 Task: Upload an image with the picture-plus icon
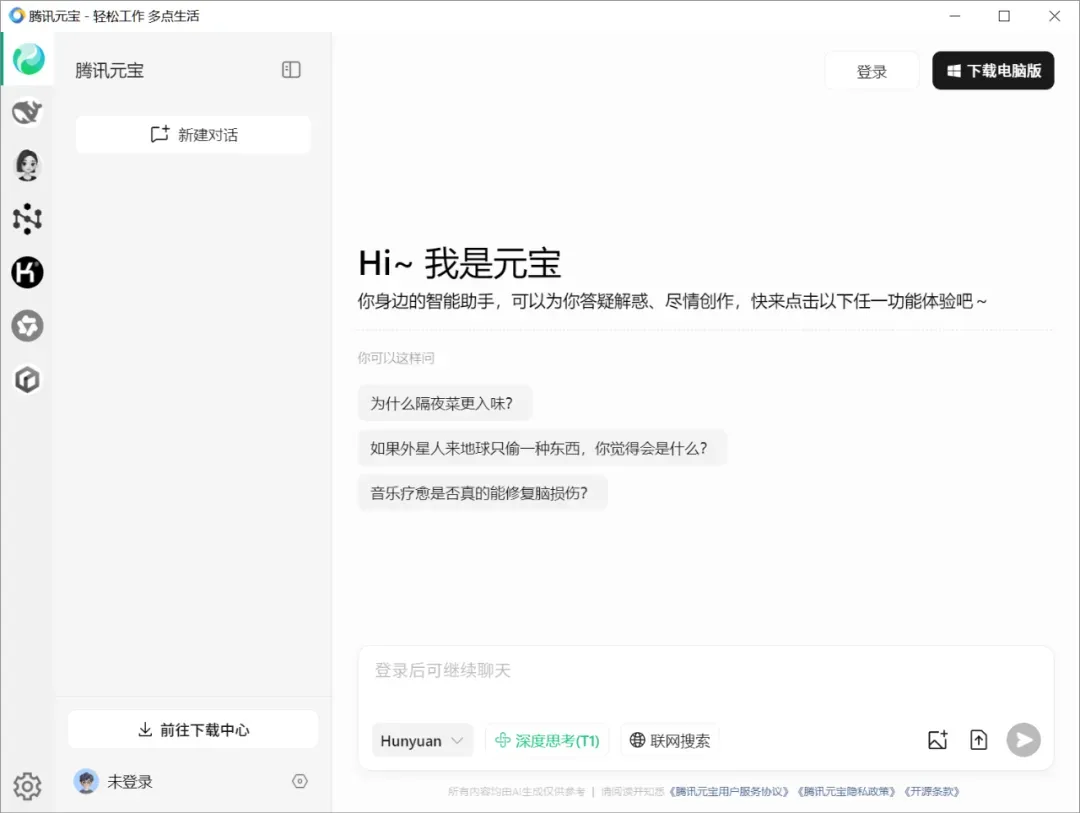click(938, 740)
